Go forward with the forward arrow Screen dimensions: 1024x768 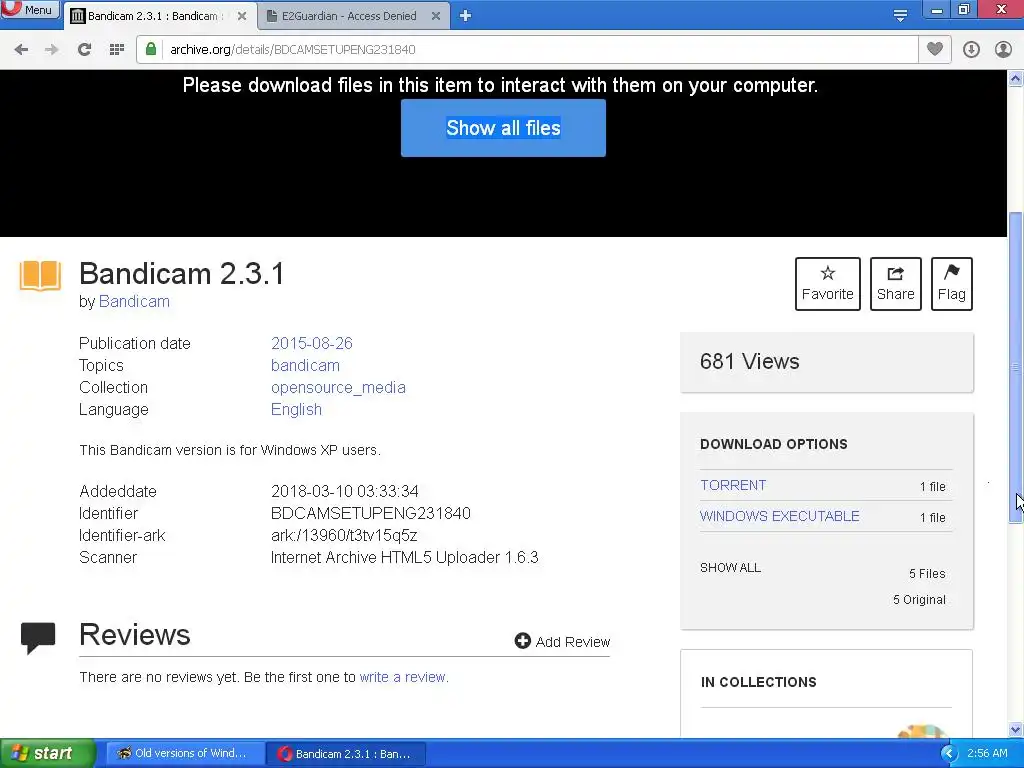52,50
